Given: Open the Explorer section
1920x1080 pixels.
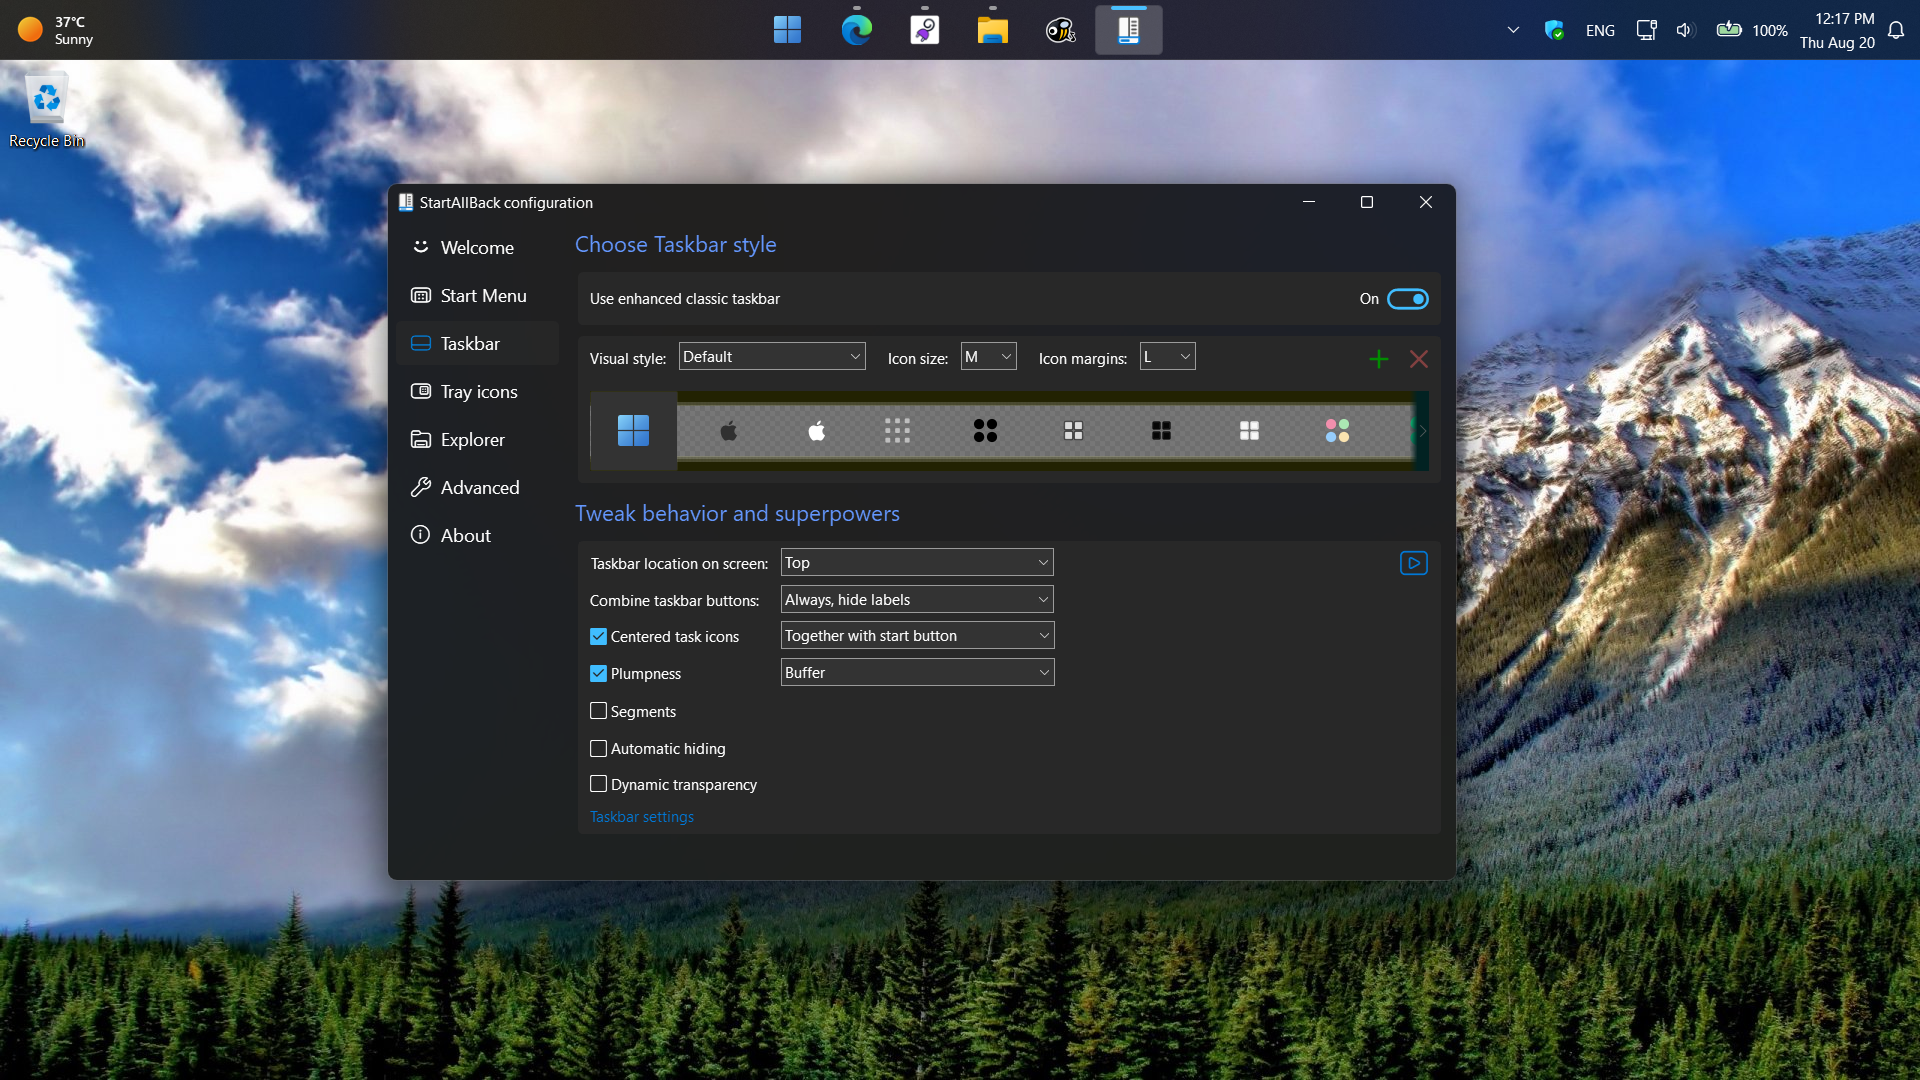Looking at the screenshot, I should tap(477, 439).
